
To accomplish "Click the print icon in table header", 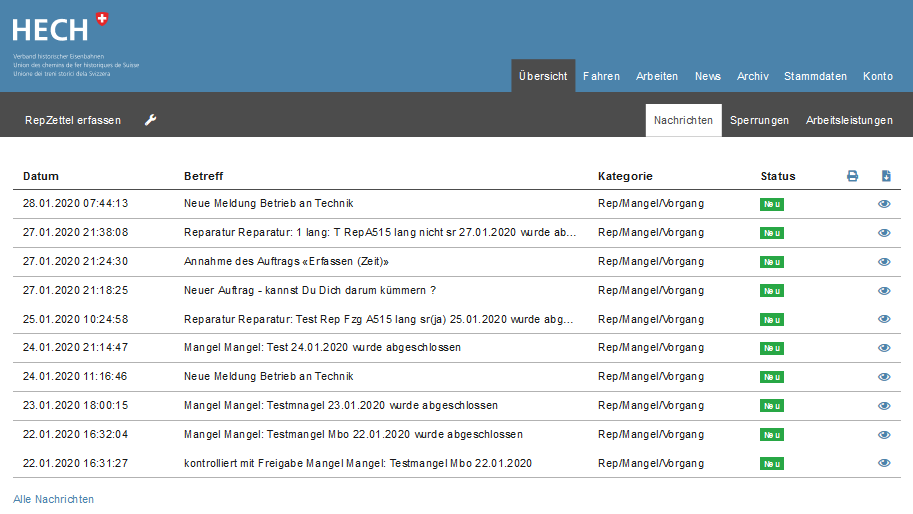I will coord(852,176).
